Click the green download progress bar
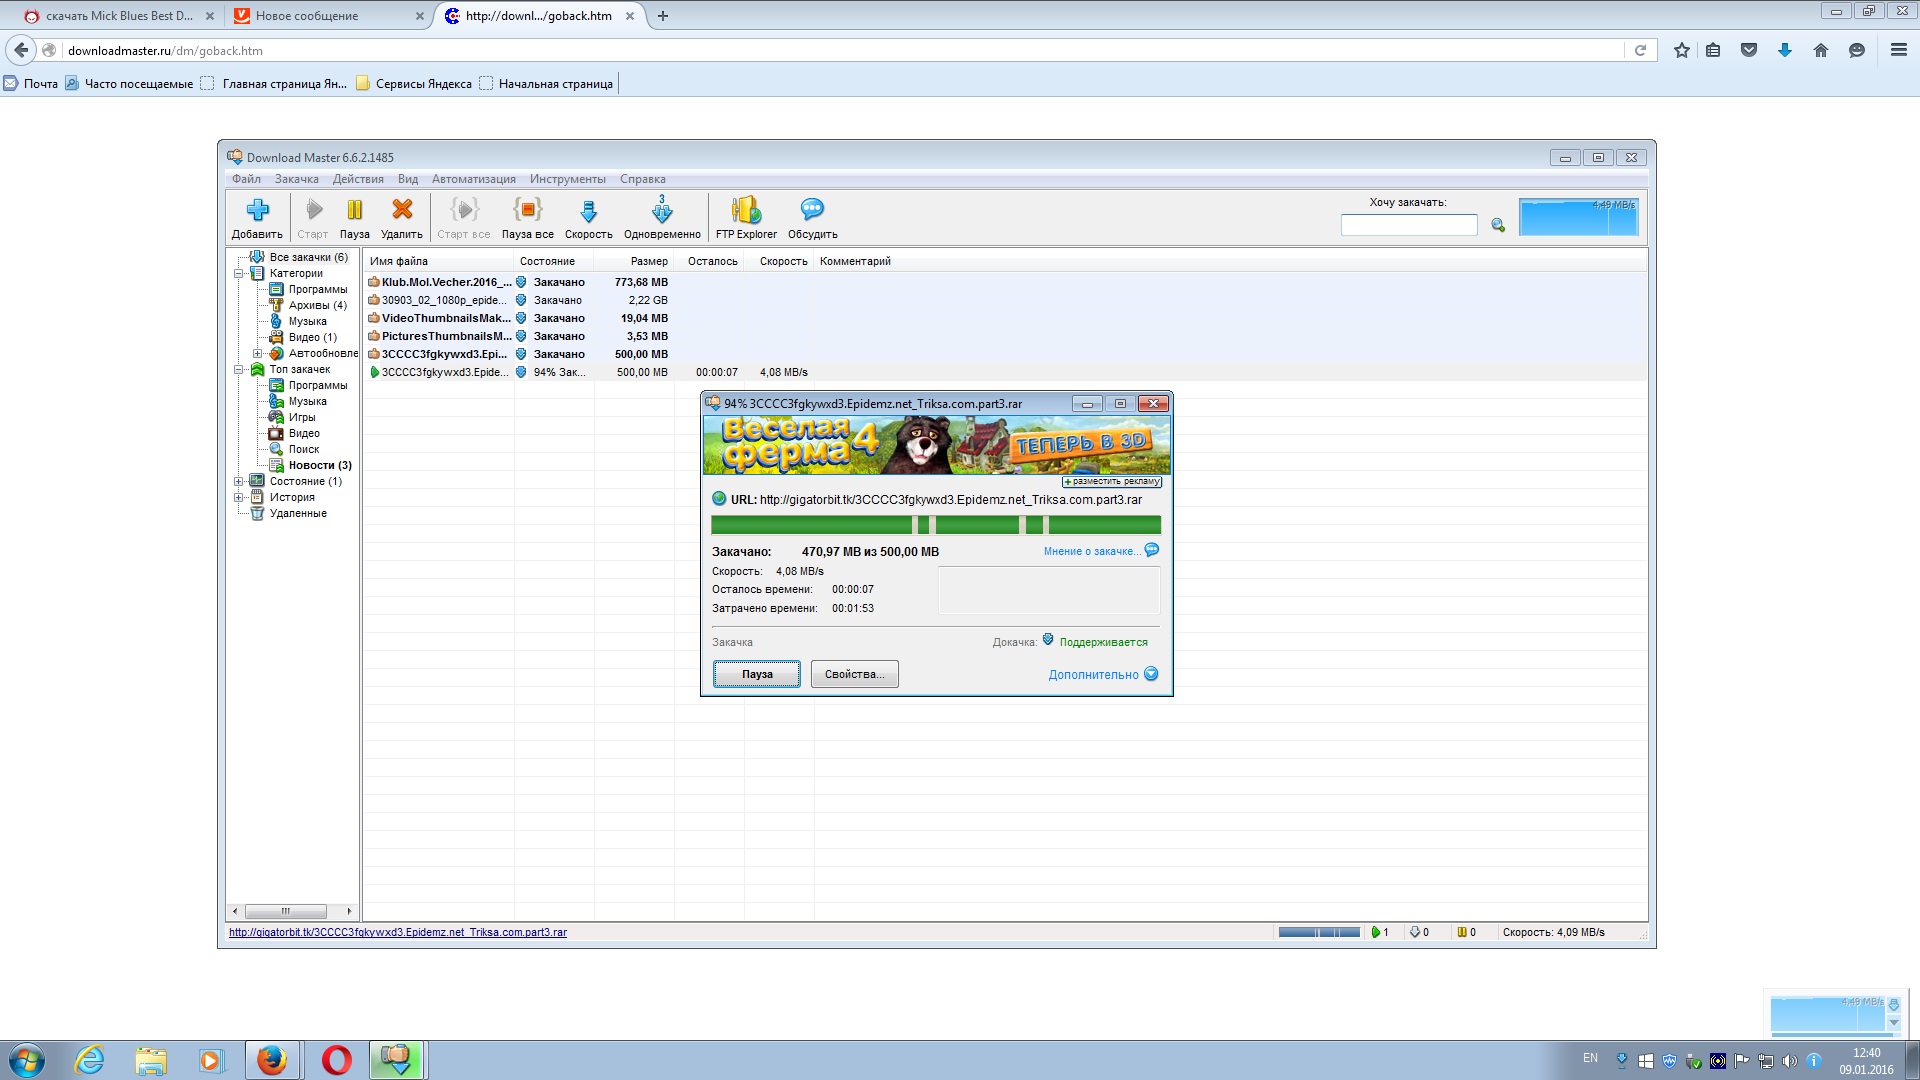 [936, 525]
